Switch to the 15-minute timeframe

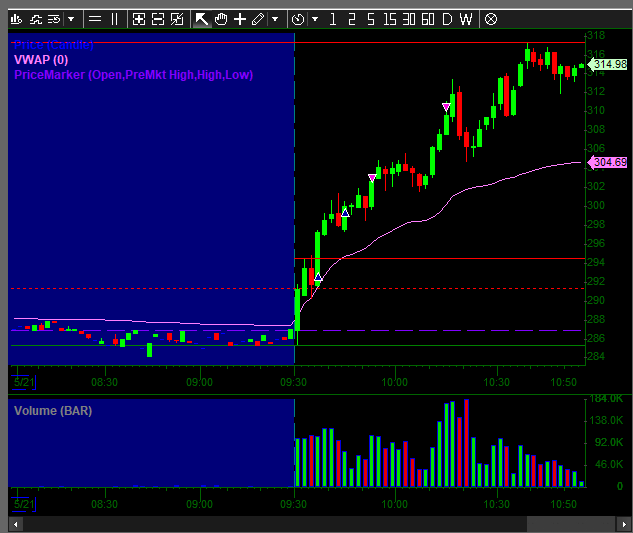pos(390,19)
